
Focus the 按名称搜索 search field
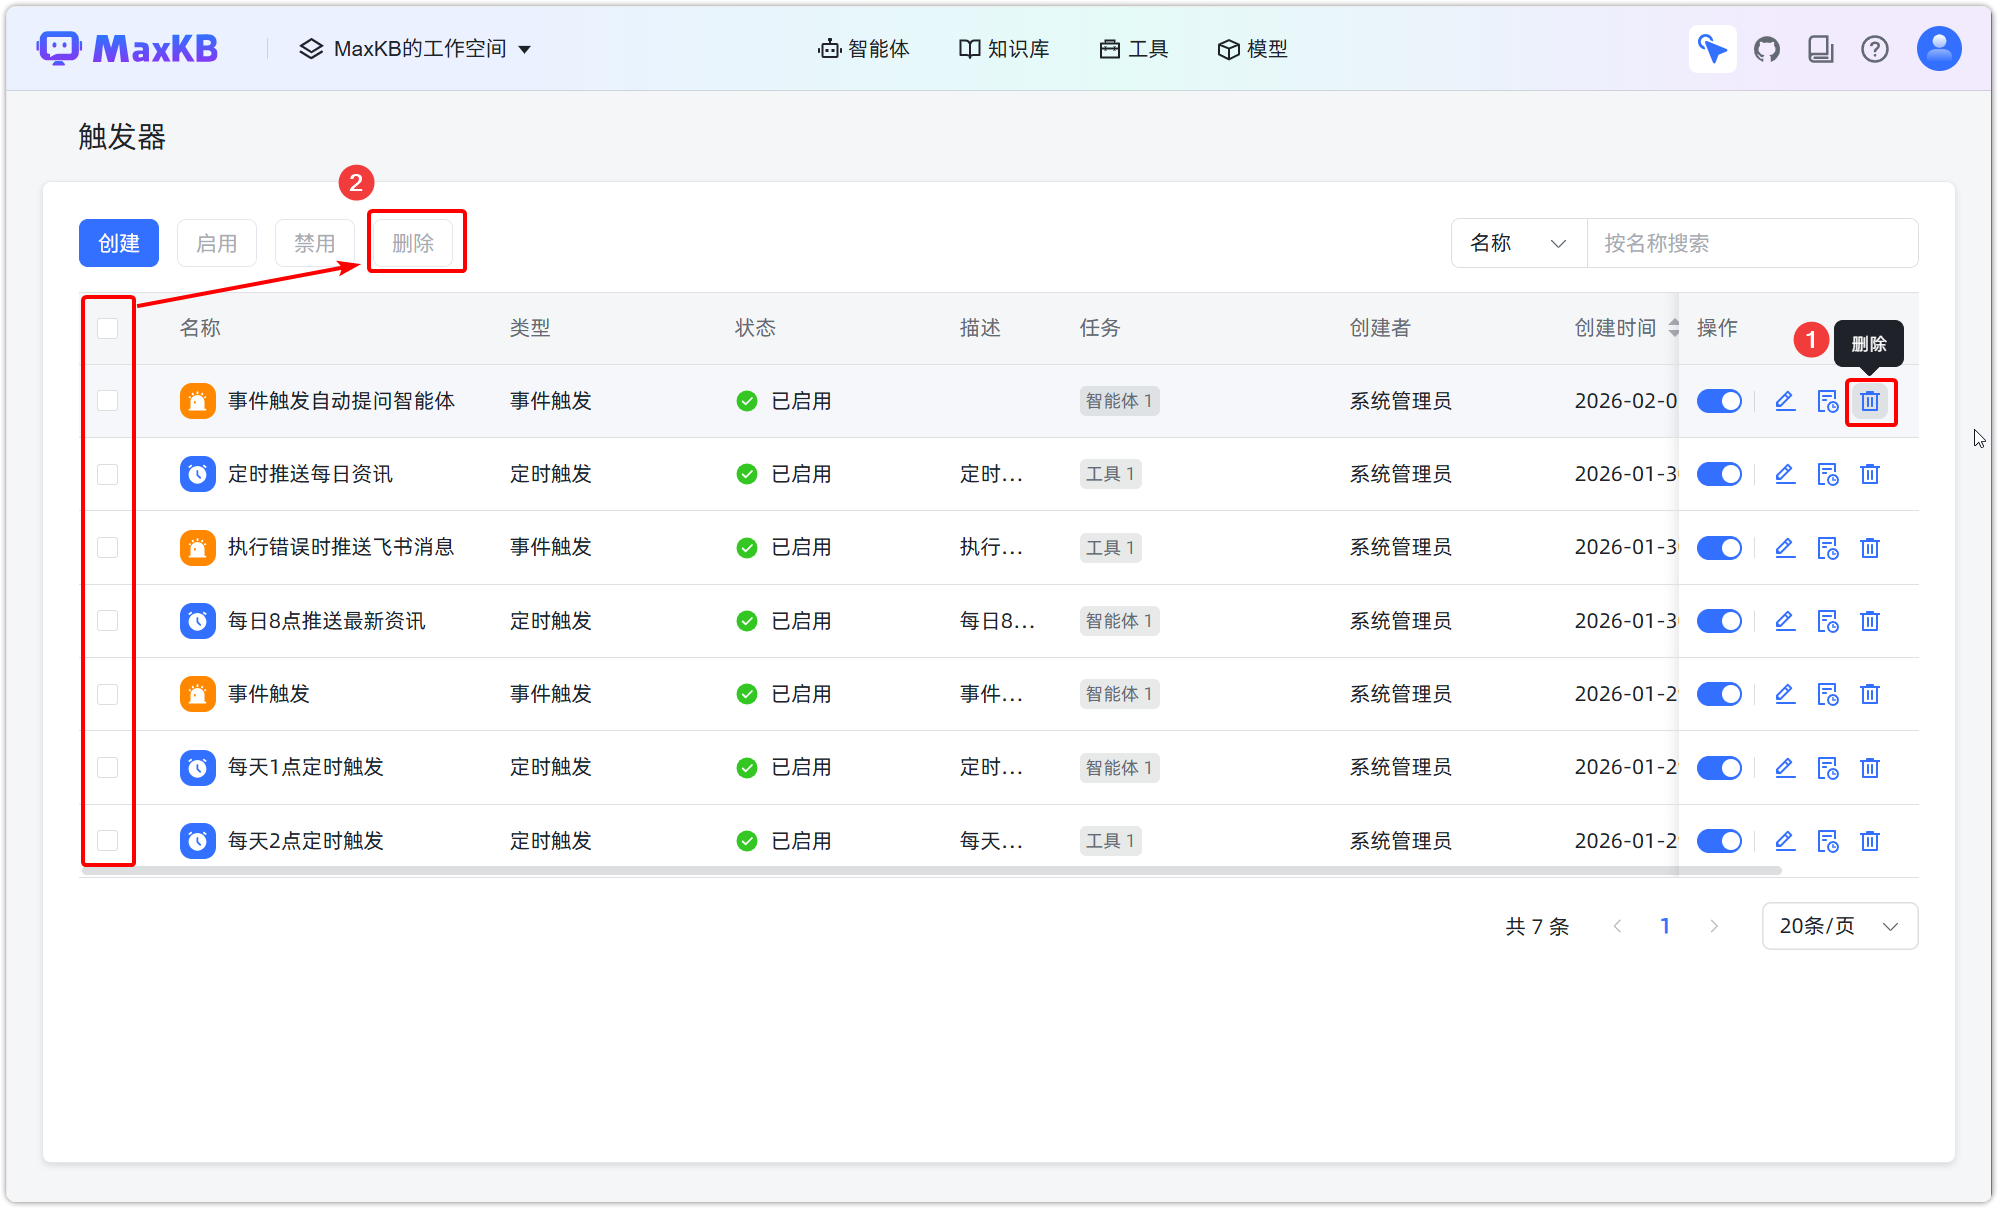(1750, 243)
